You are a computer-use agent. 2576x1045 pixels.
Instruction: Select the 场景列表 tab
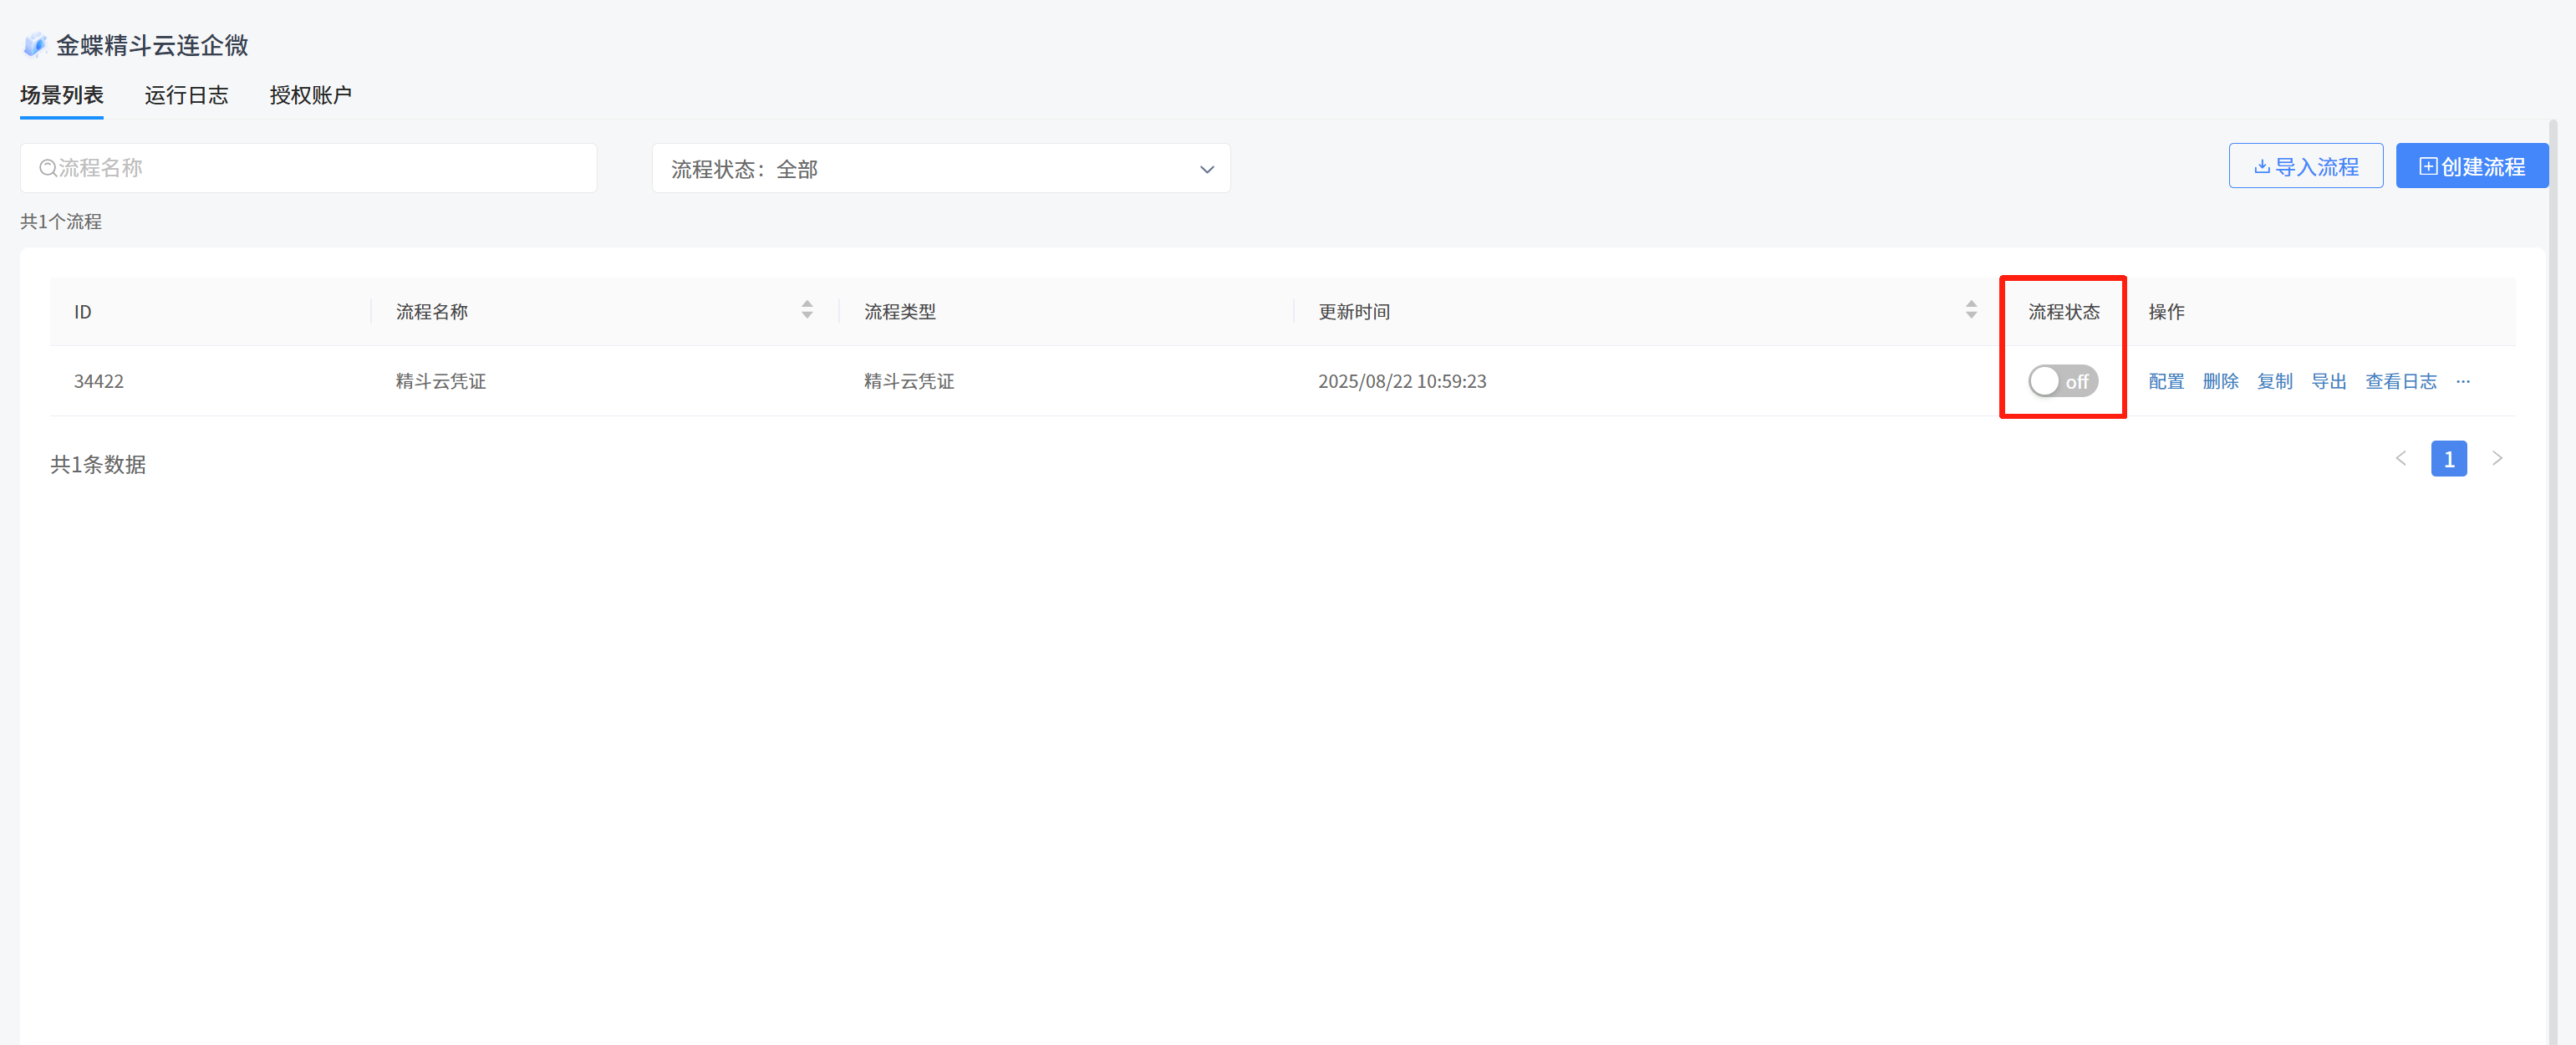pos(62,95)
